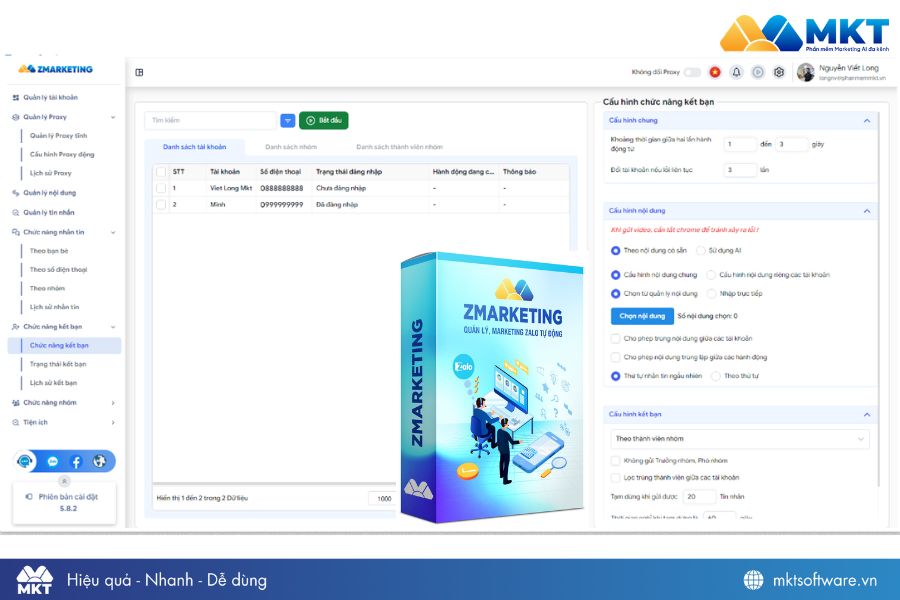
Task: Click the ZMARKETING logo in sidebar
Action: tap(55, 69)
